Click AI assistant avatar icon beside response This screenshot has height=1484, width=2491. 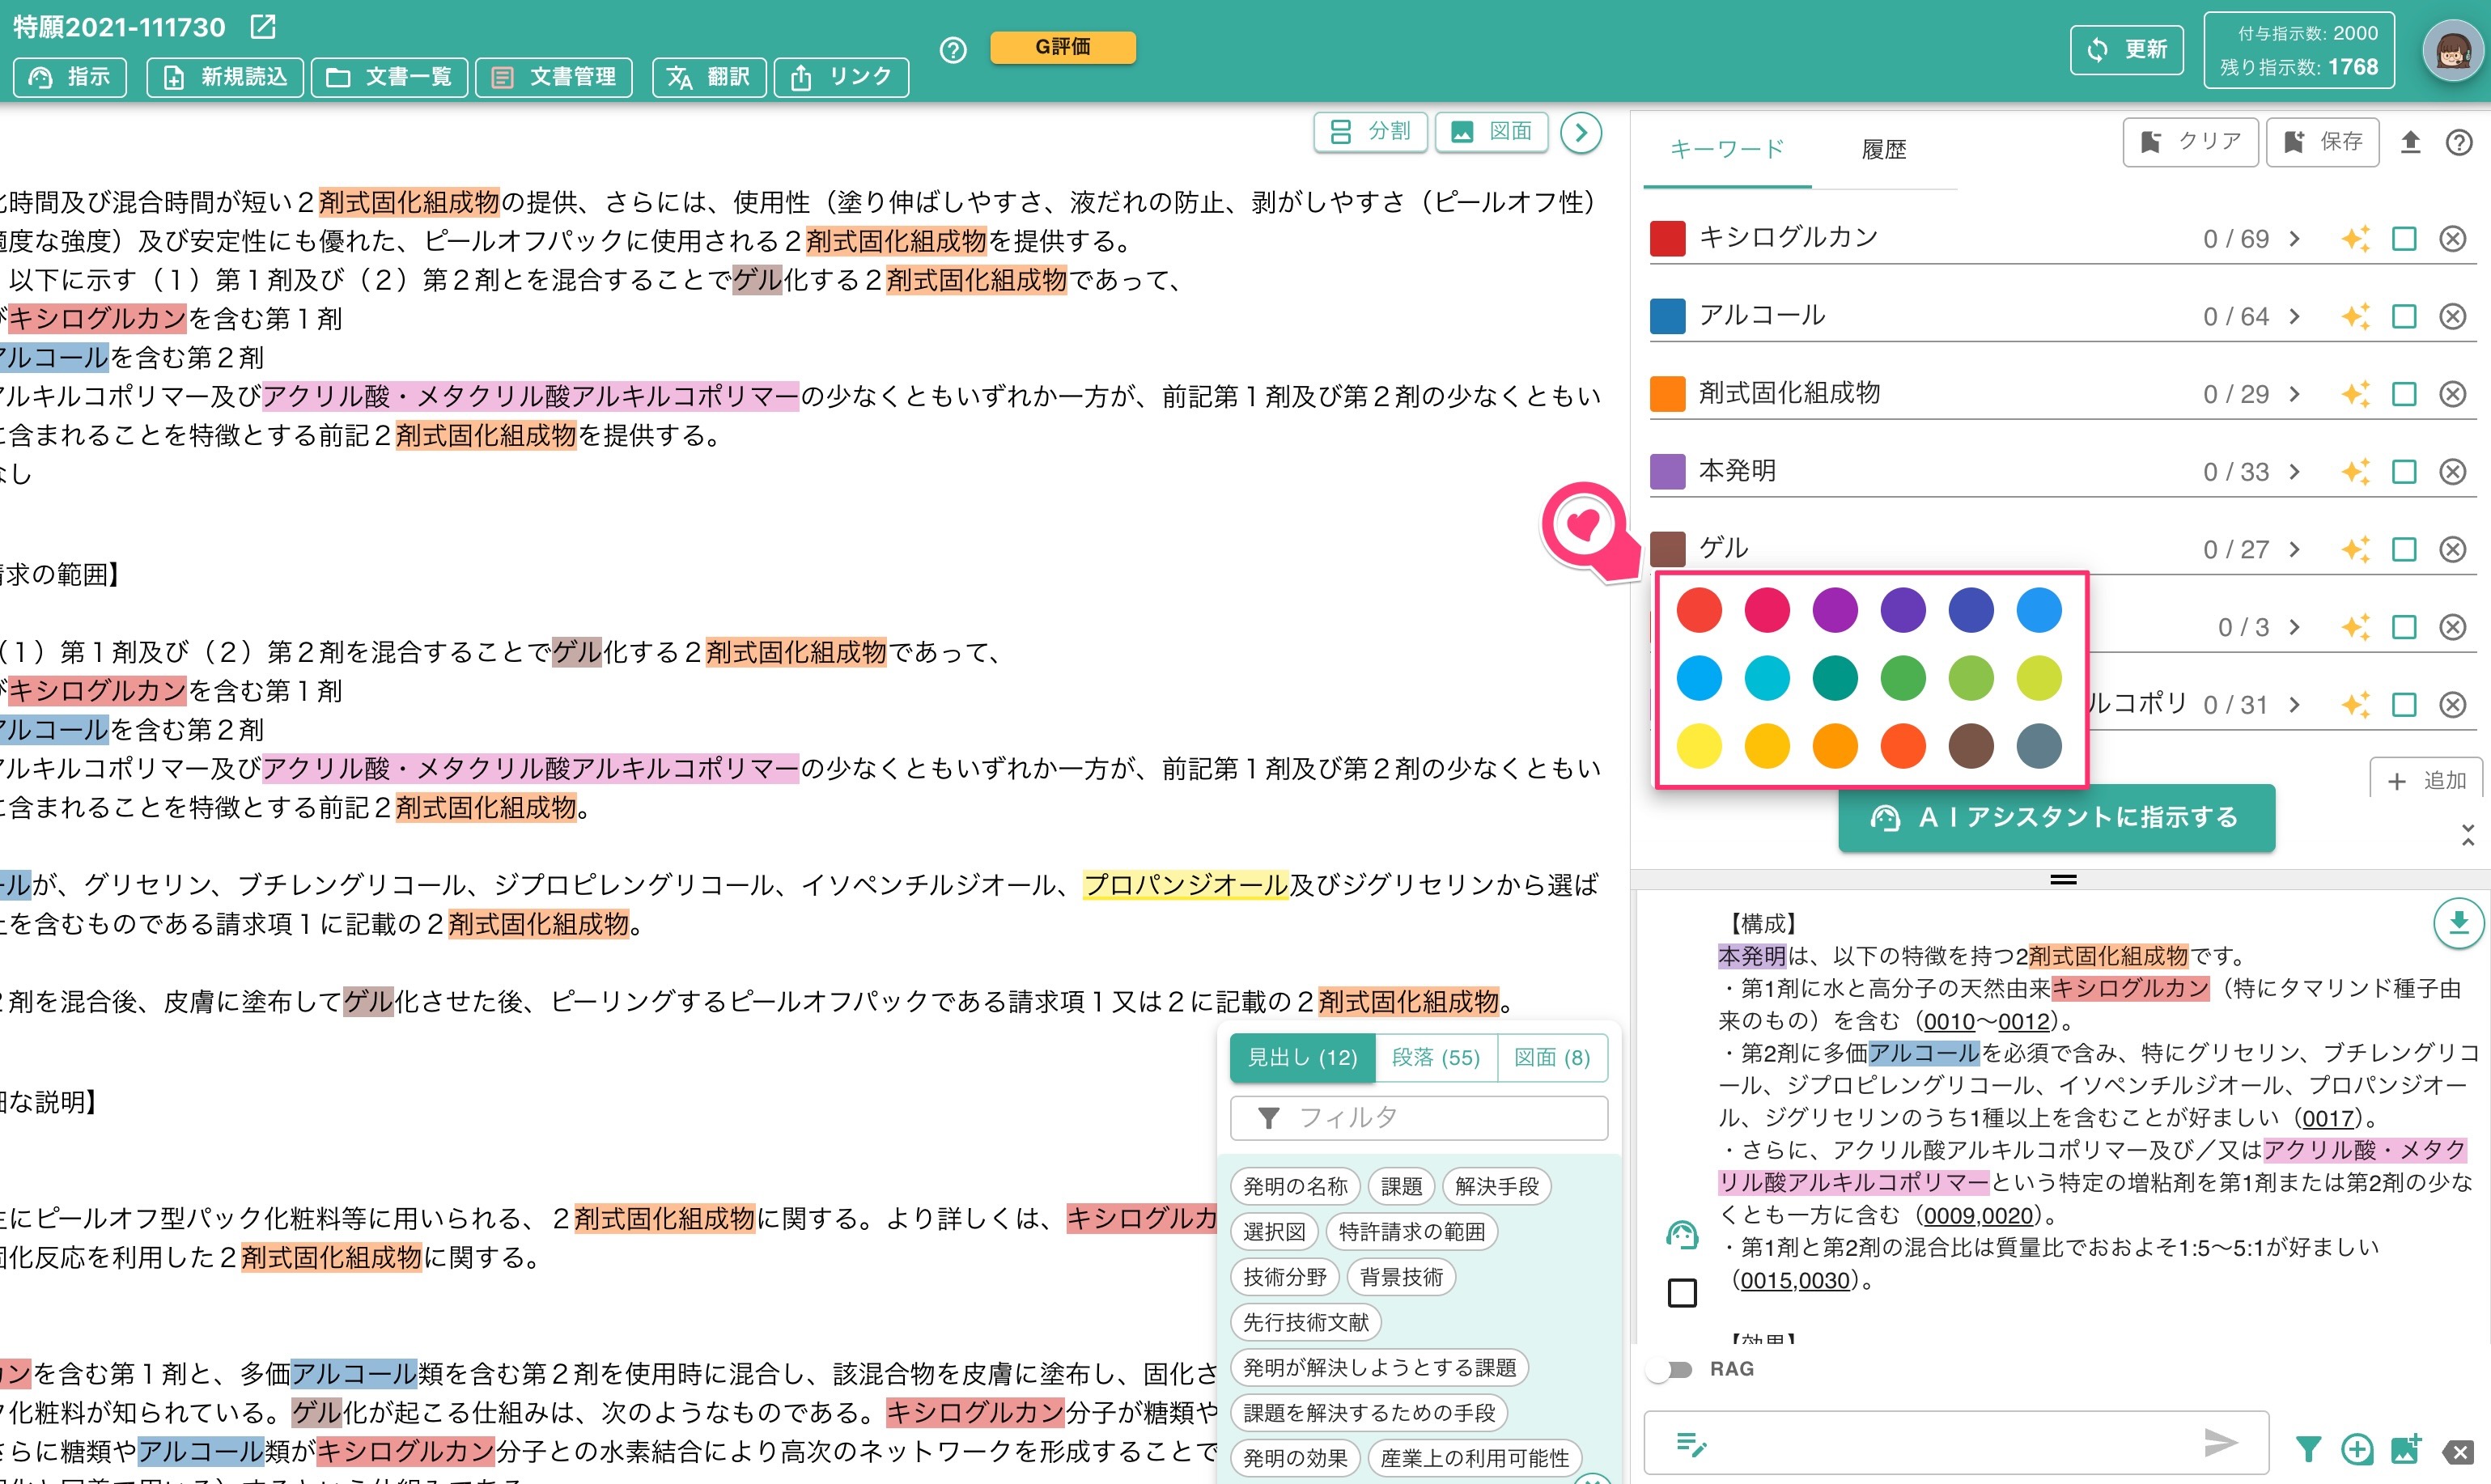1682,1236
